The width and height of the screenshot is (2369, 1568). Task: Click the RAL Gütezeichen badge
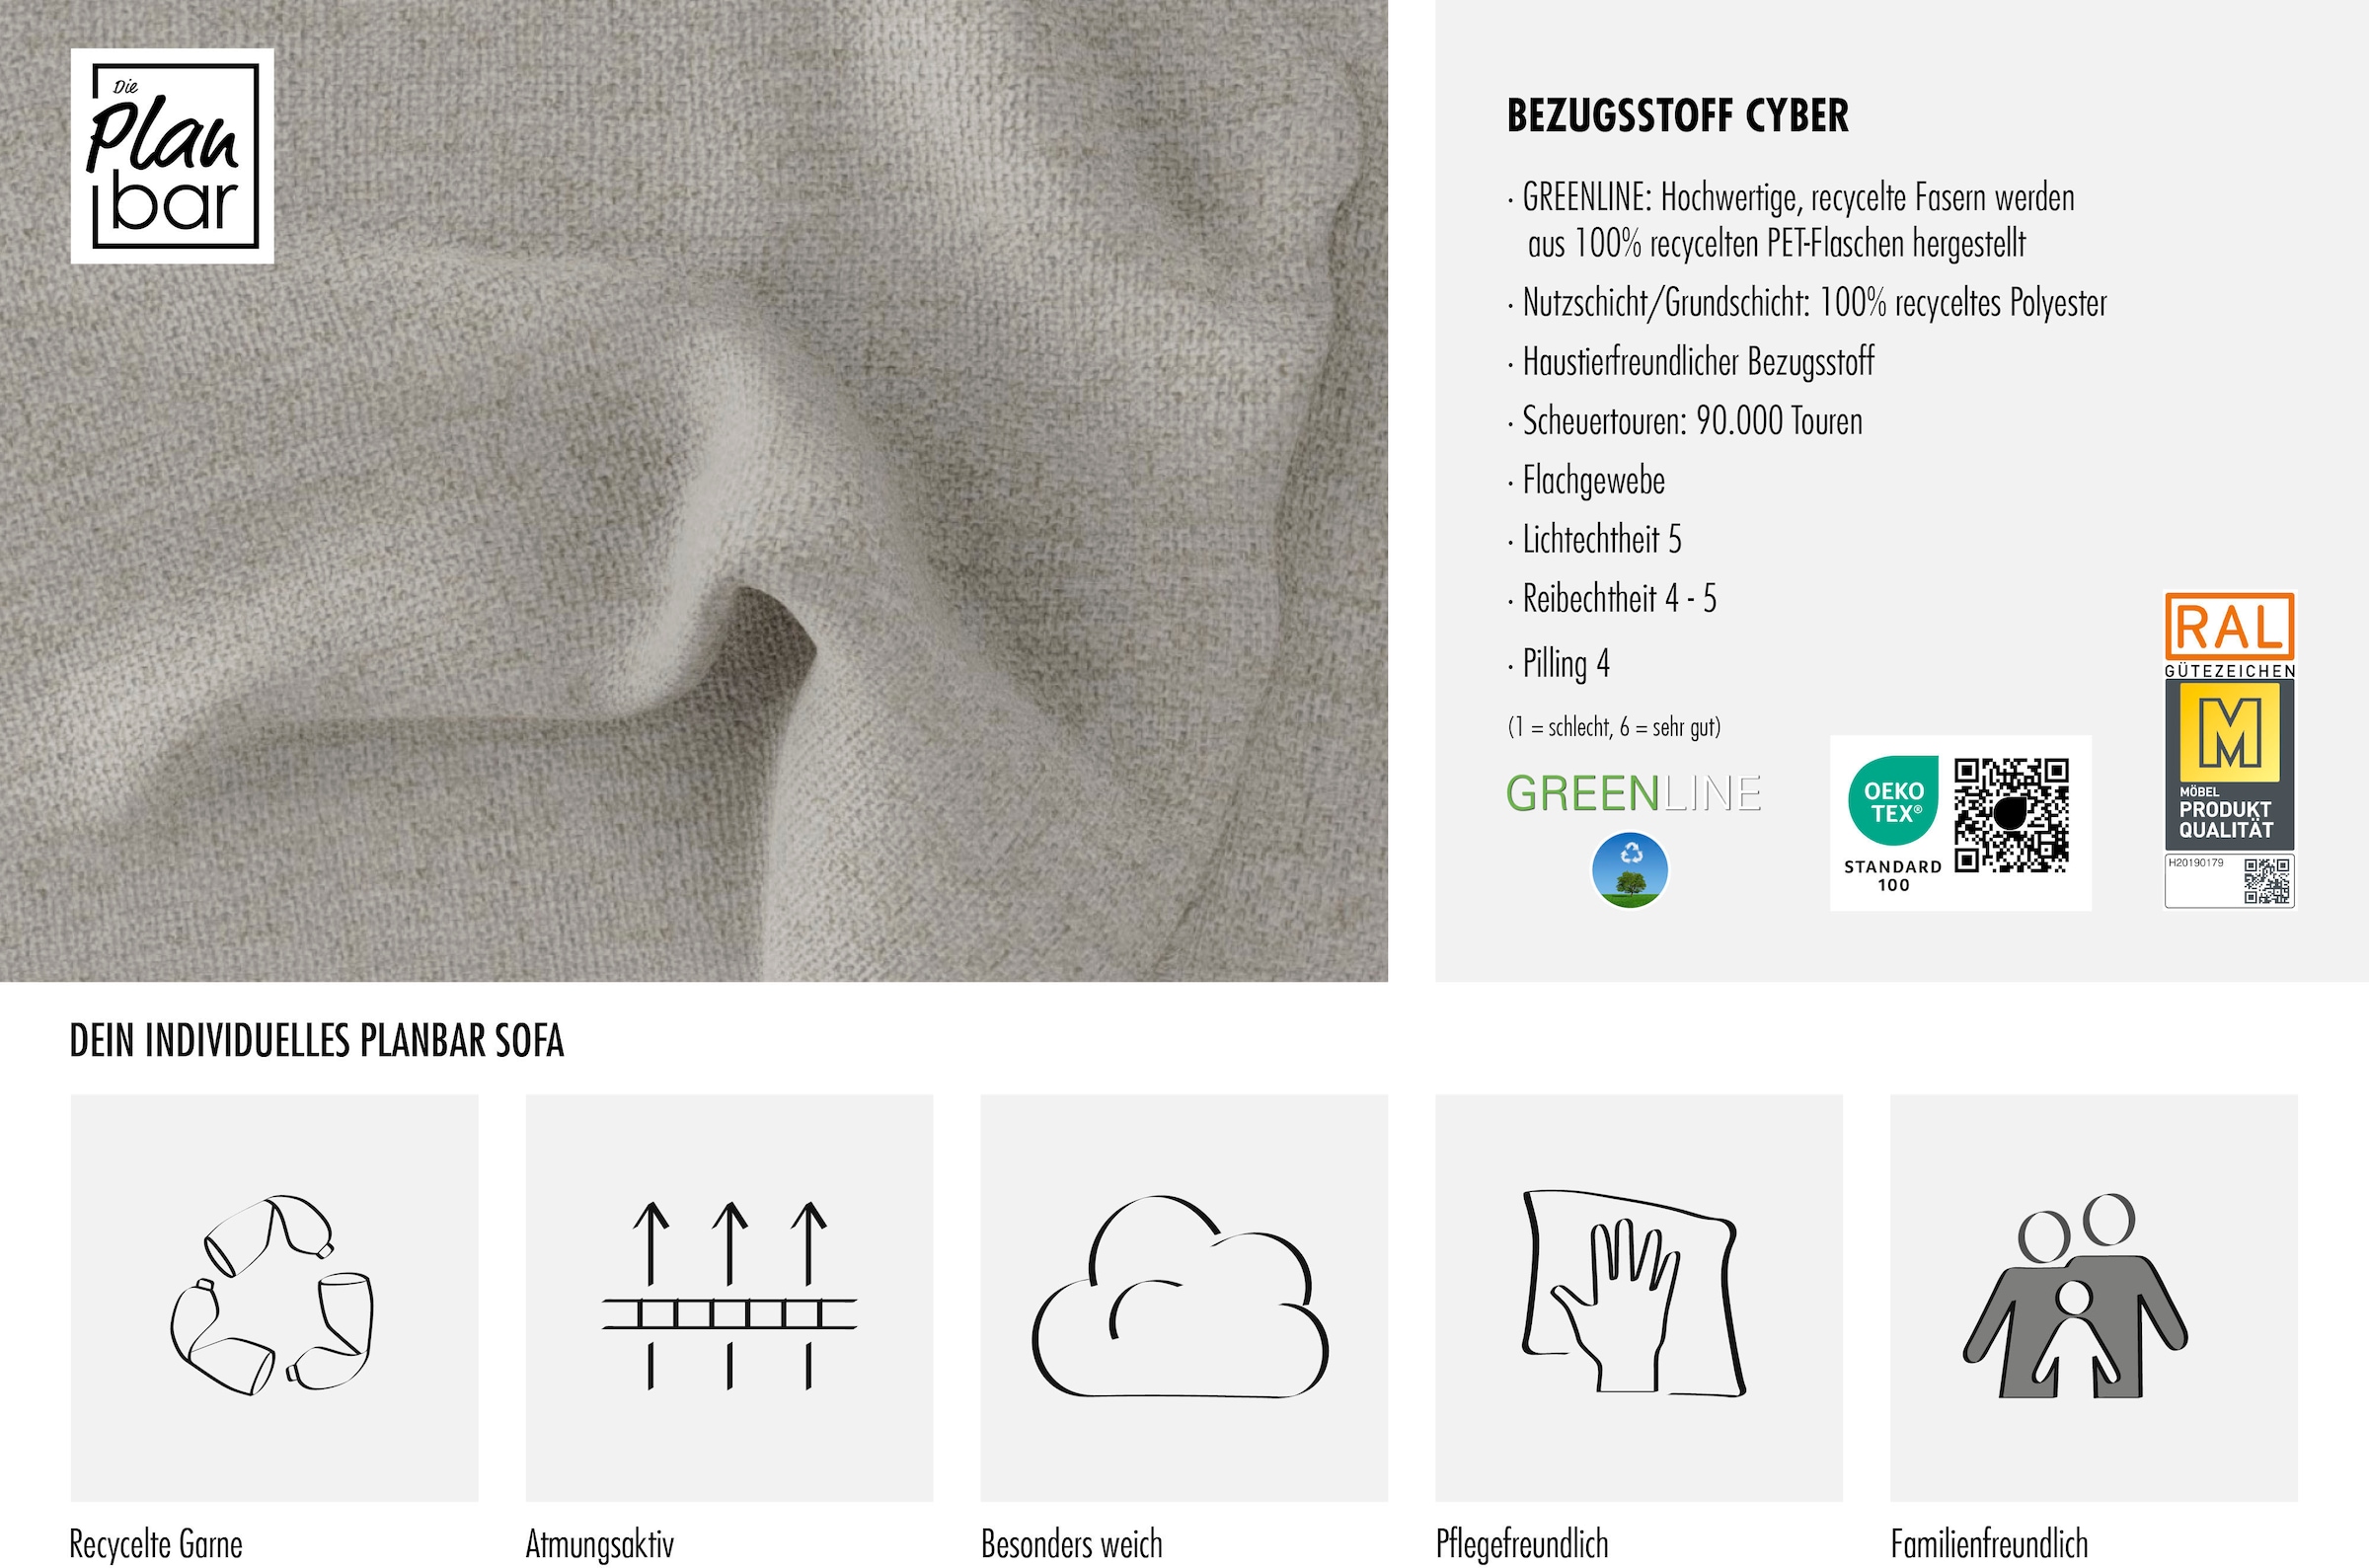click(x=2229, y=749)
